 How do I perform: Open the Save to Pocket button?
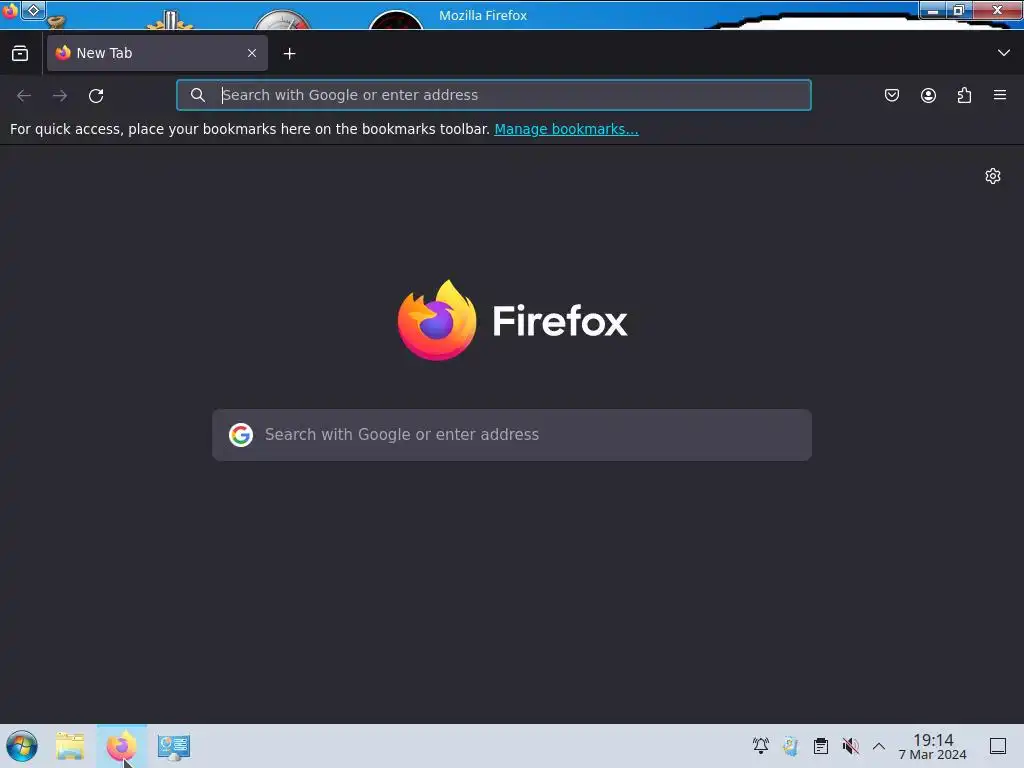tap(891, 95)
